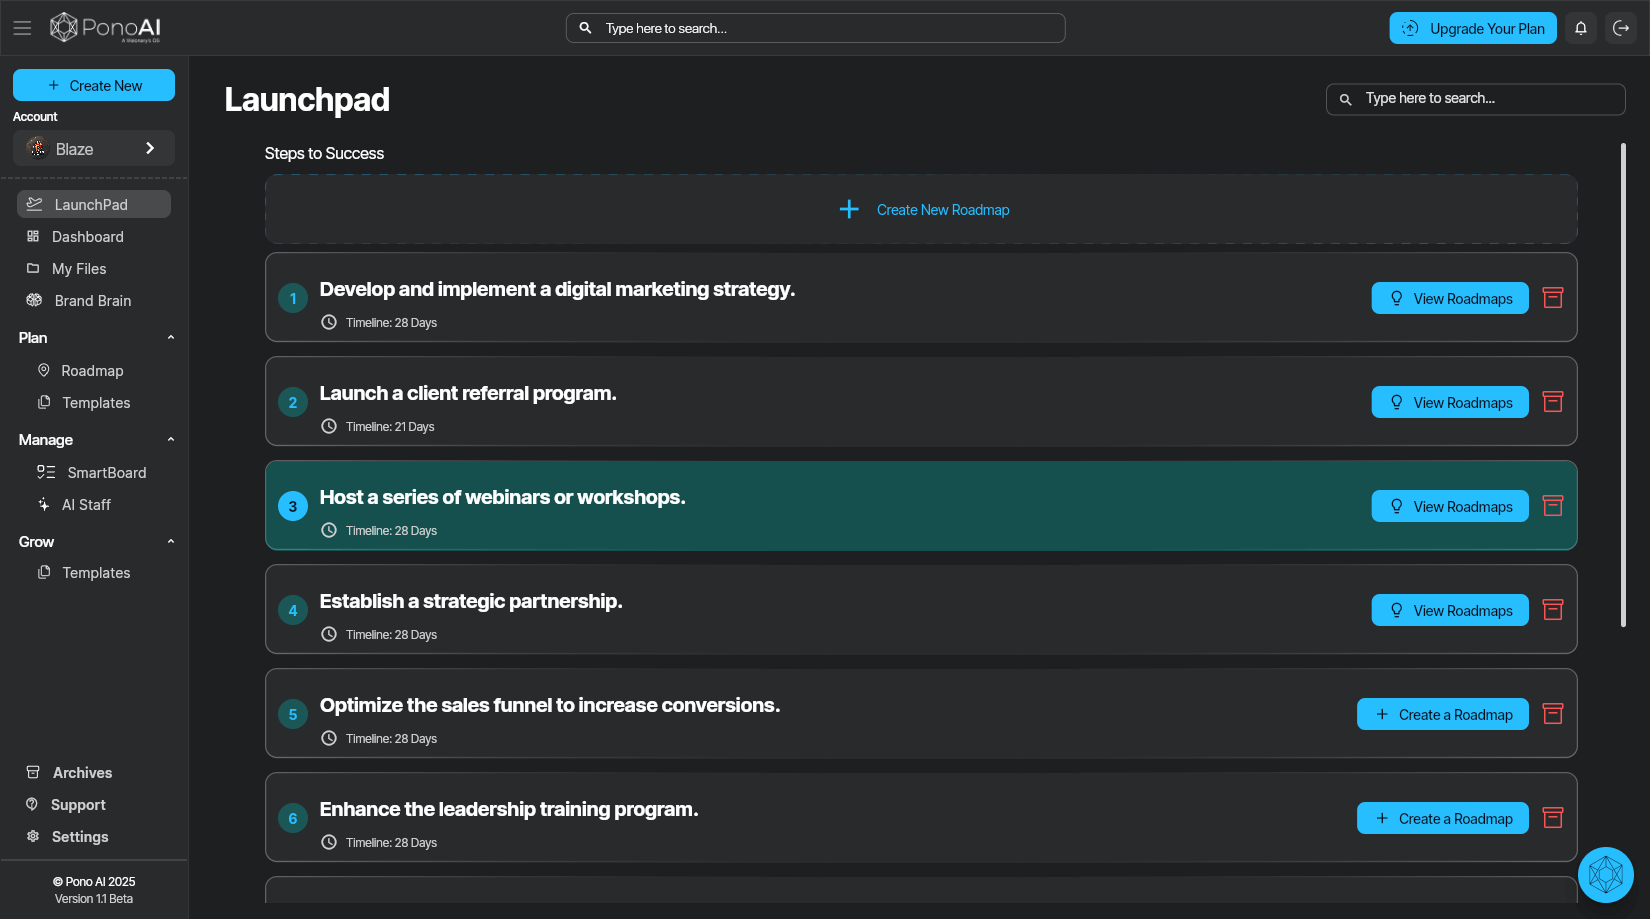Screen dimensions: 1650x919
Task: Open My Files
Action: 79,268
